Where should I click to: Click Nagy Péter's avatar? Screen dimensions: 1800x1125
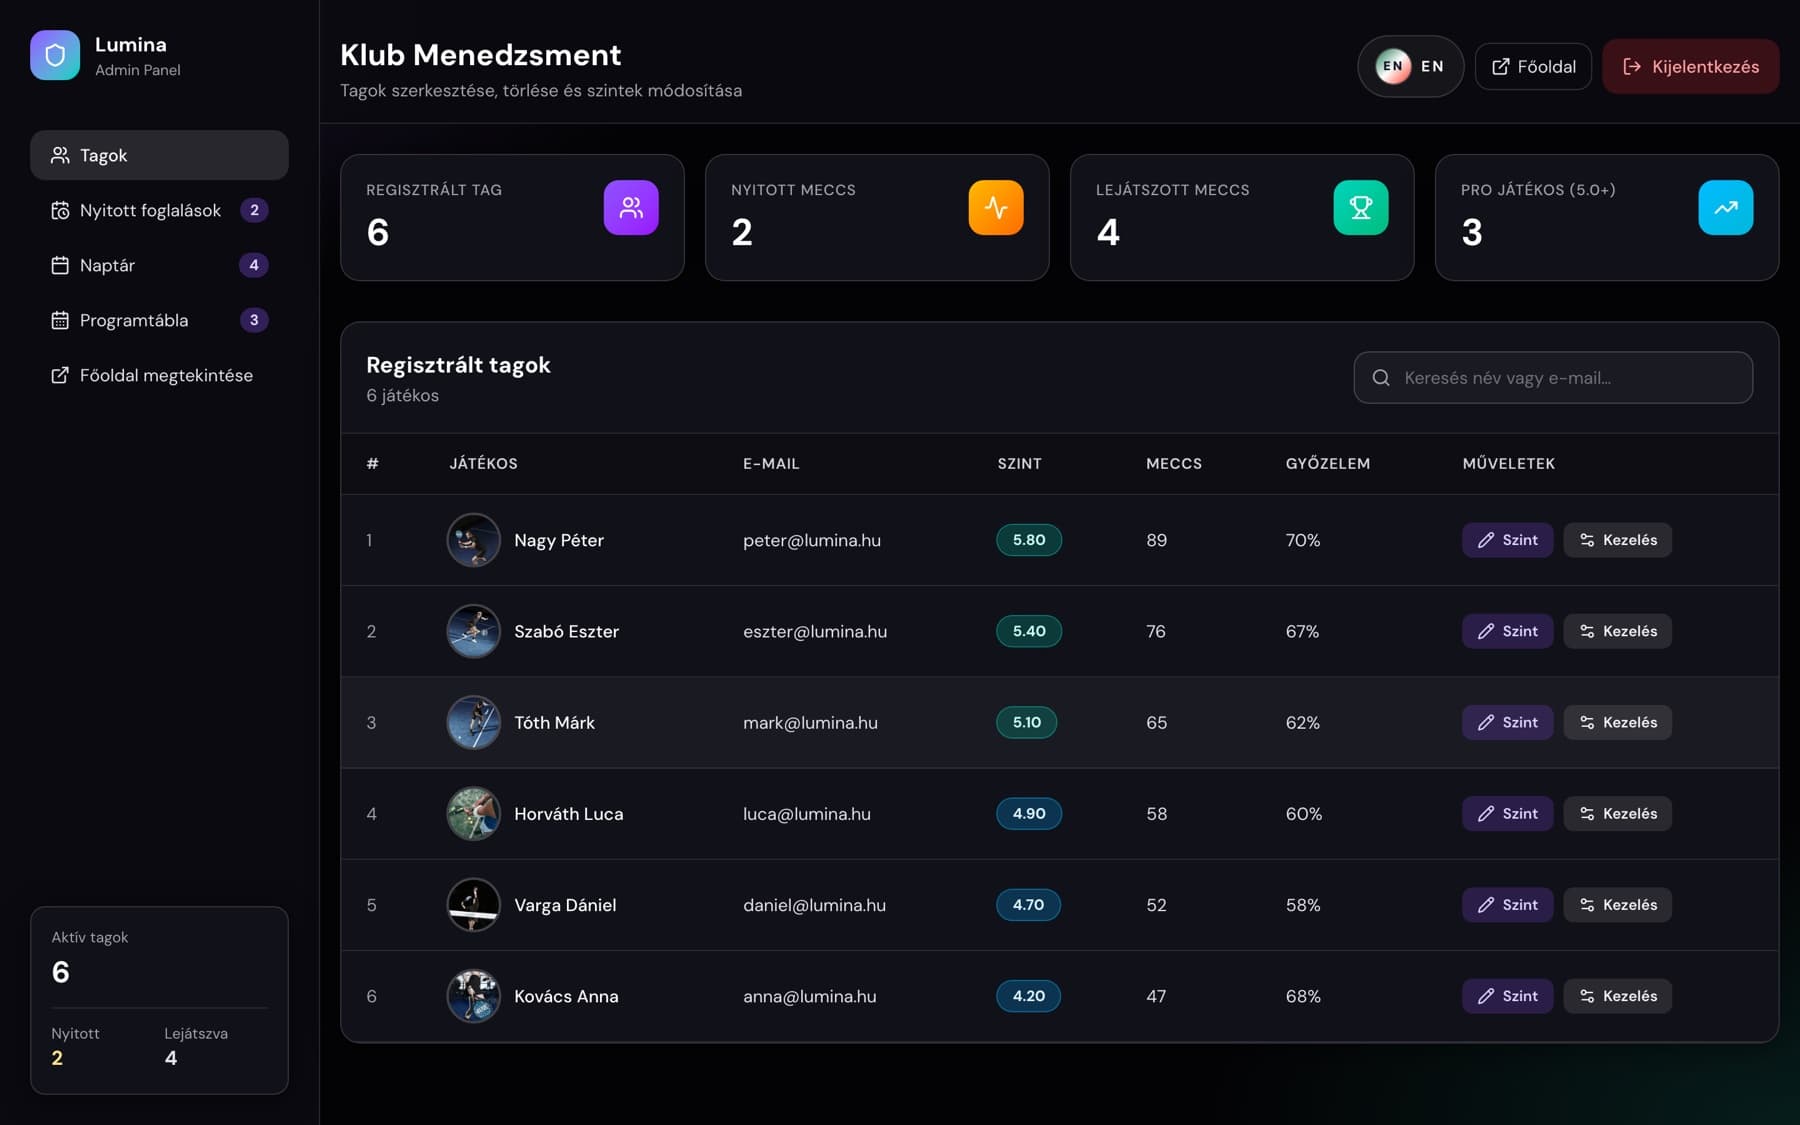coord(473,540)
